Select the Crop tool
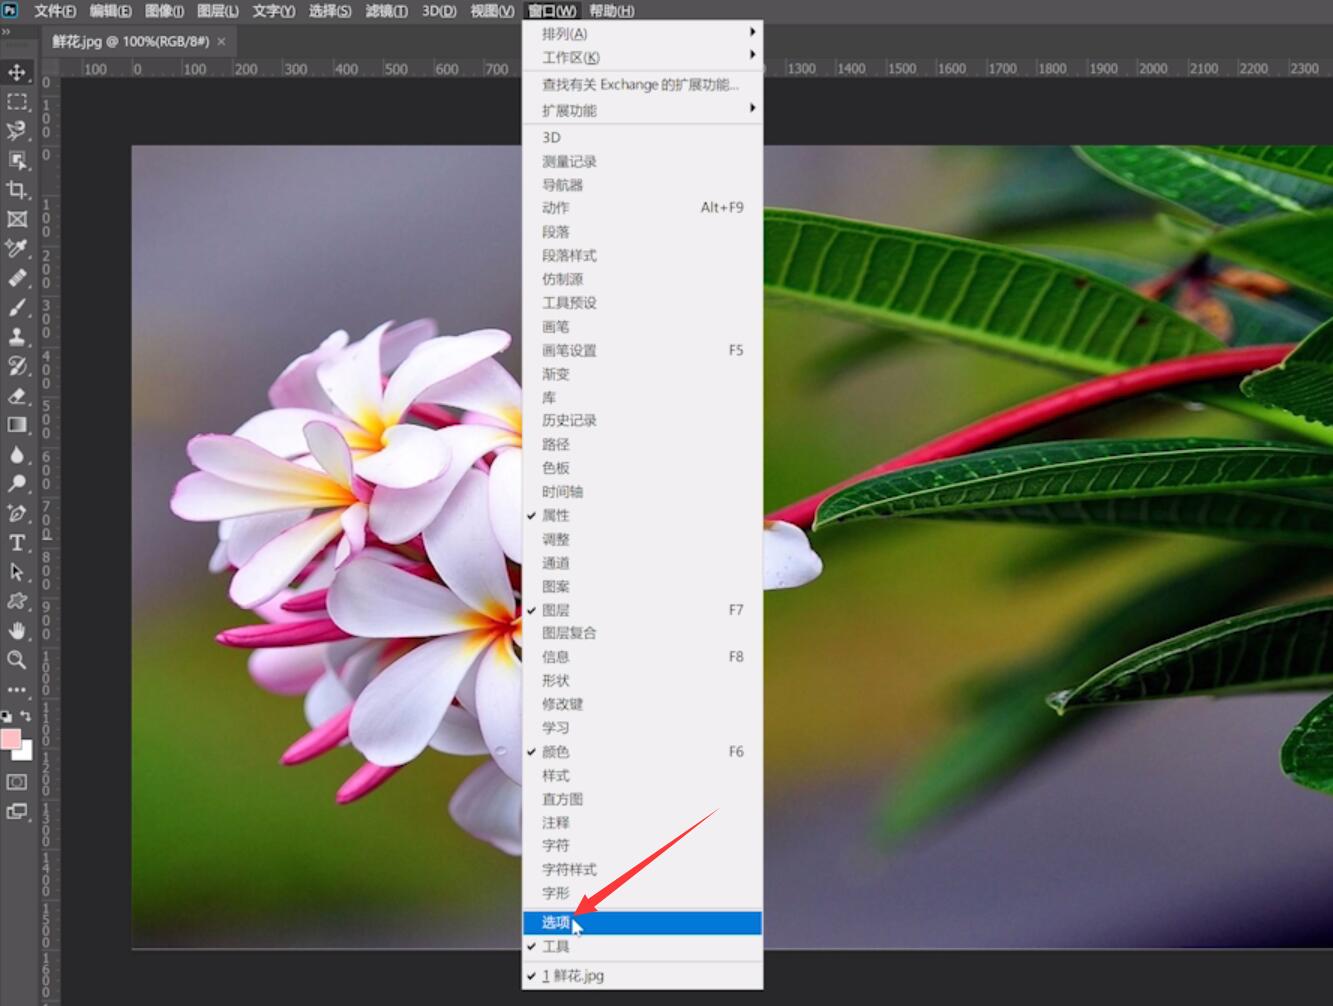The height and width of the screenshot is (1006, 1333). (17, 190)
